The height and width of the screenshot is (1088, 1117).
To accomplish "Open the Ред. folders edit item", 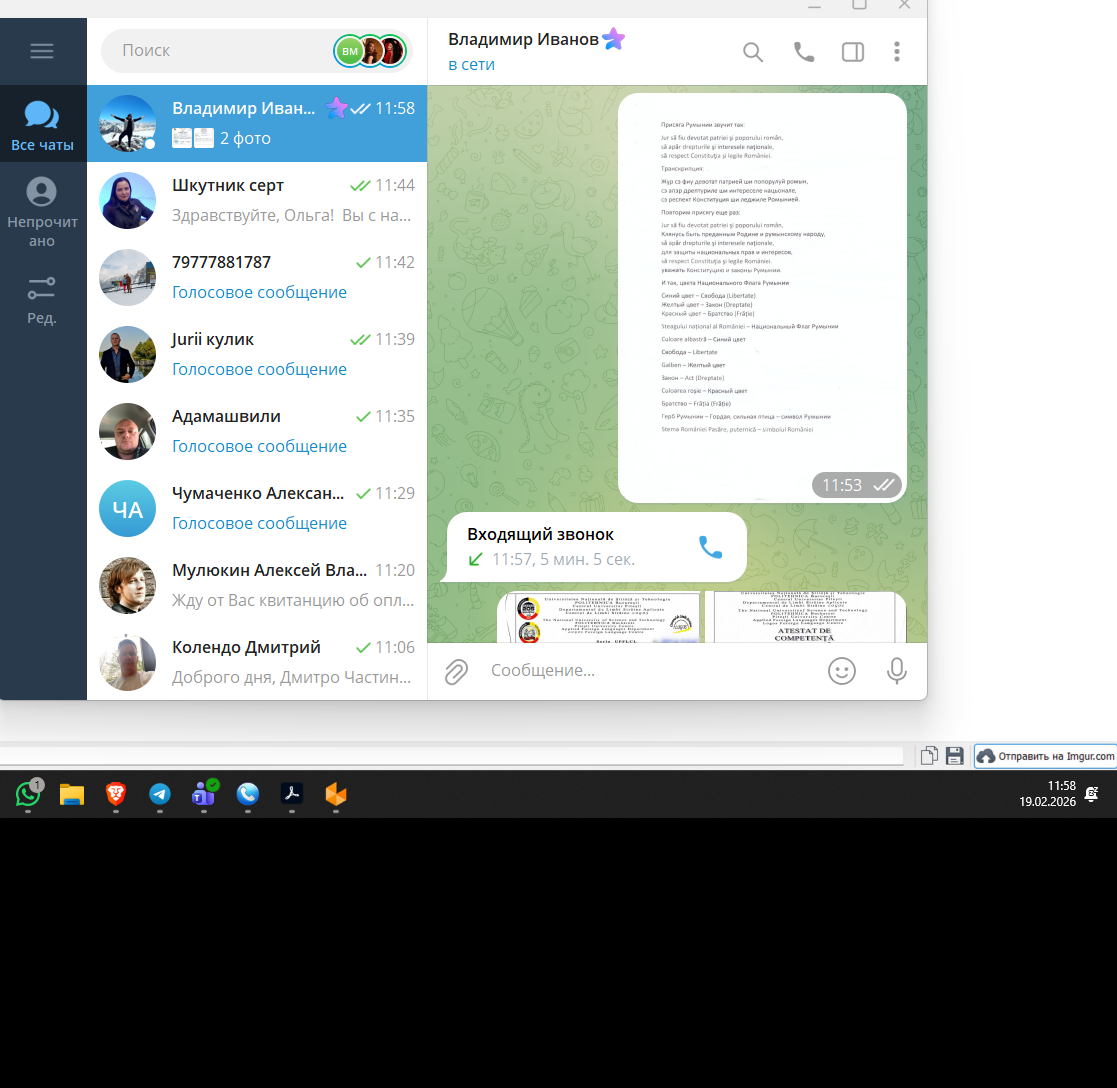I will [x=42, y=300].
